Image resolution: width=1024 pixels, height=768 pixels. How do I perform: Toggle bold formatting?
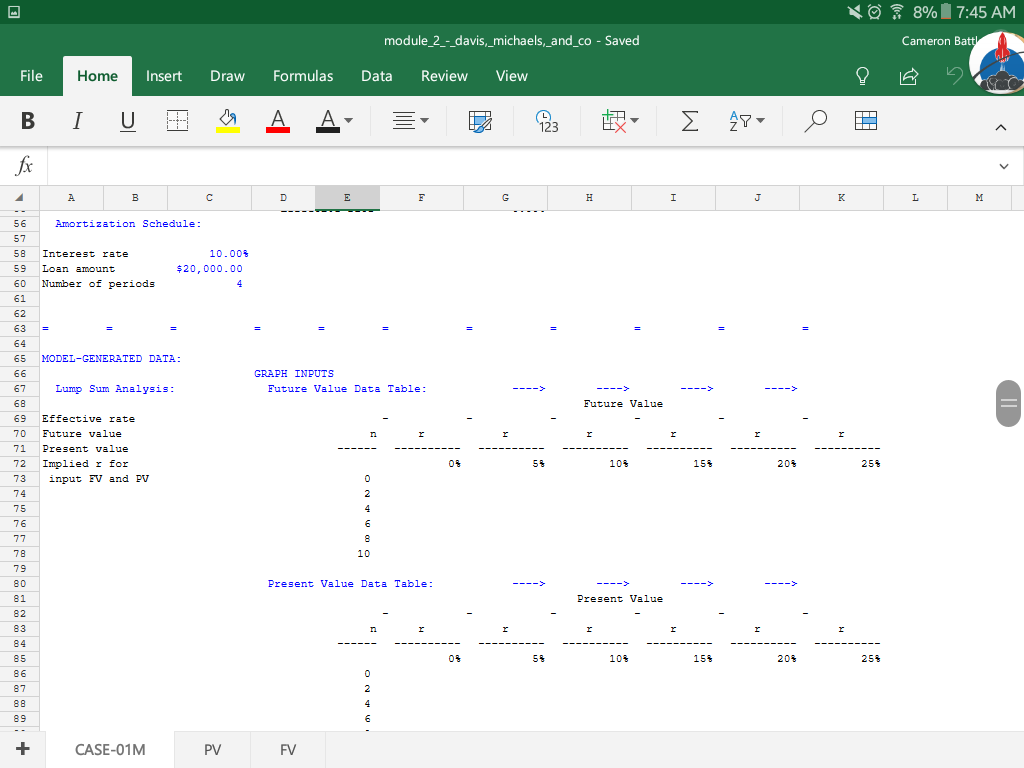click(x=27, y=121)
